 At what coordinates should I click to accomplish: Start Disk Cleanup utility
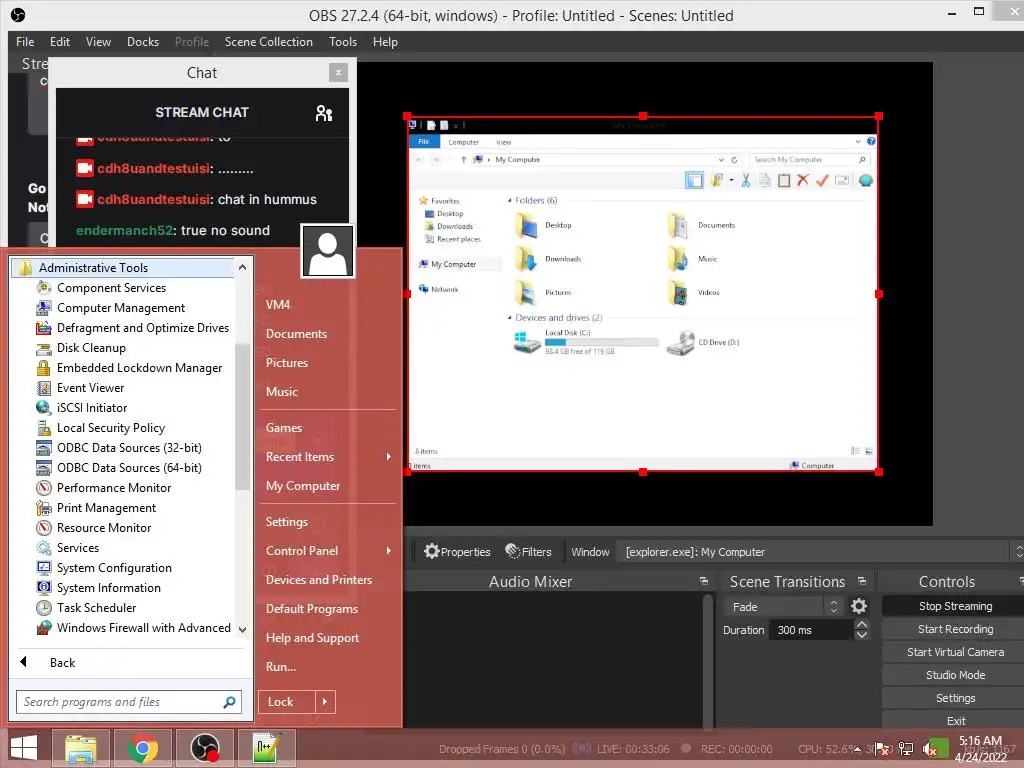[x=81, y=348]
